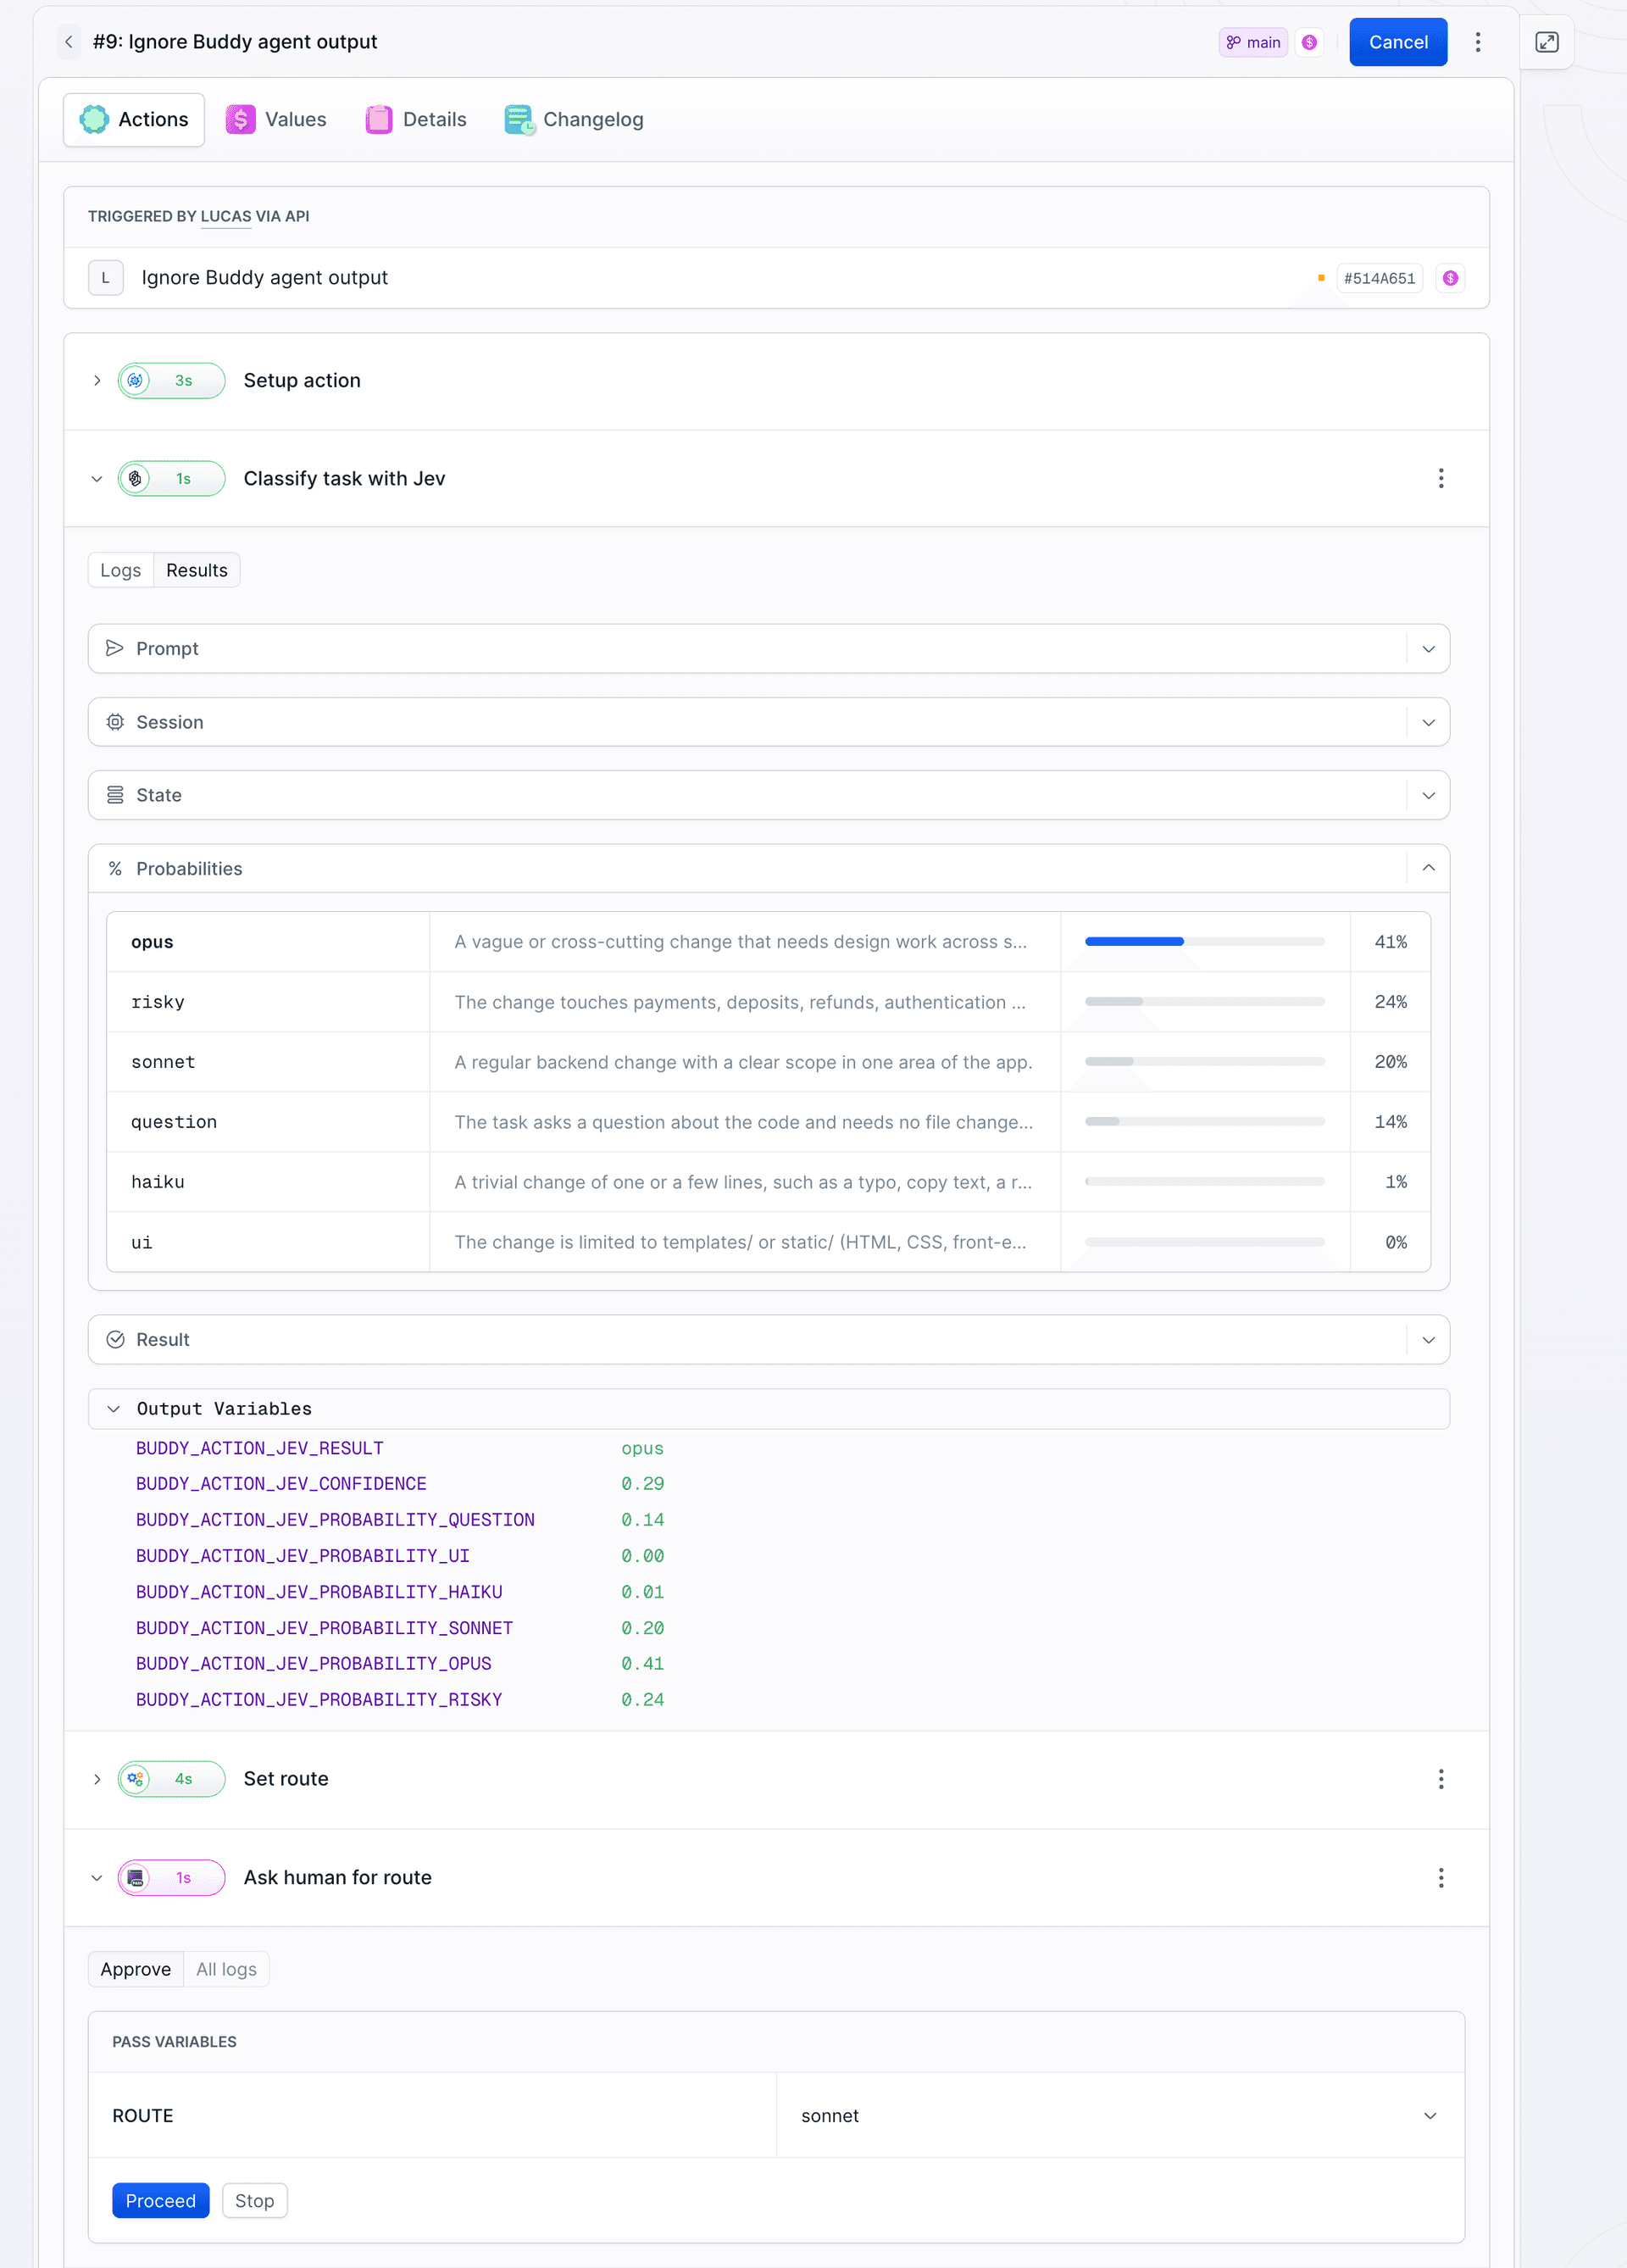Screen dimensions: 1627x2268
Task: Open the Details tab
Action: [x=416, y=120]
